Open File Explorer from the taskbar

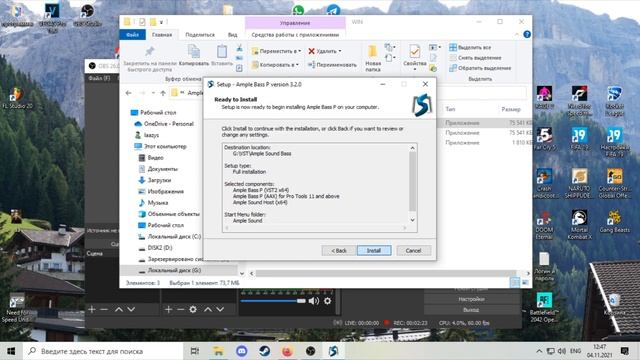[x=218, y=351]
